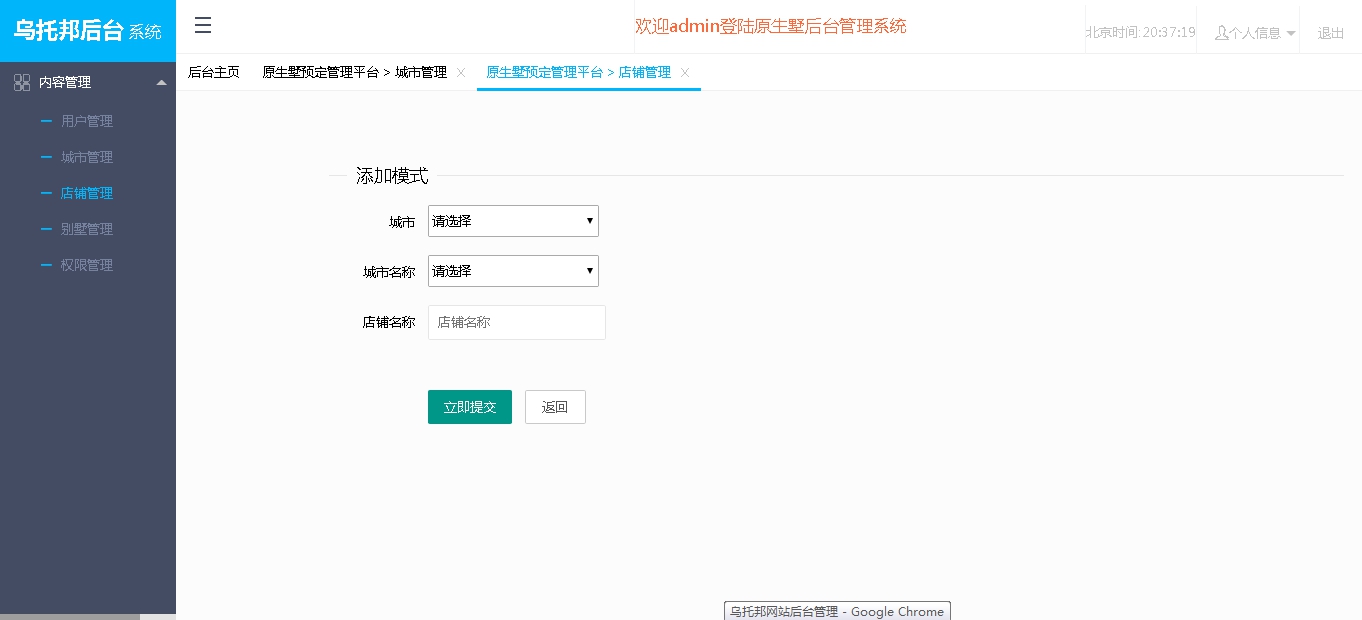
Task: Select the 店铺管理 tab
Action: coord(578,73)
